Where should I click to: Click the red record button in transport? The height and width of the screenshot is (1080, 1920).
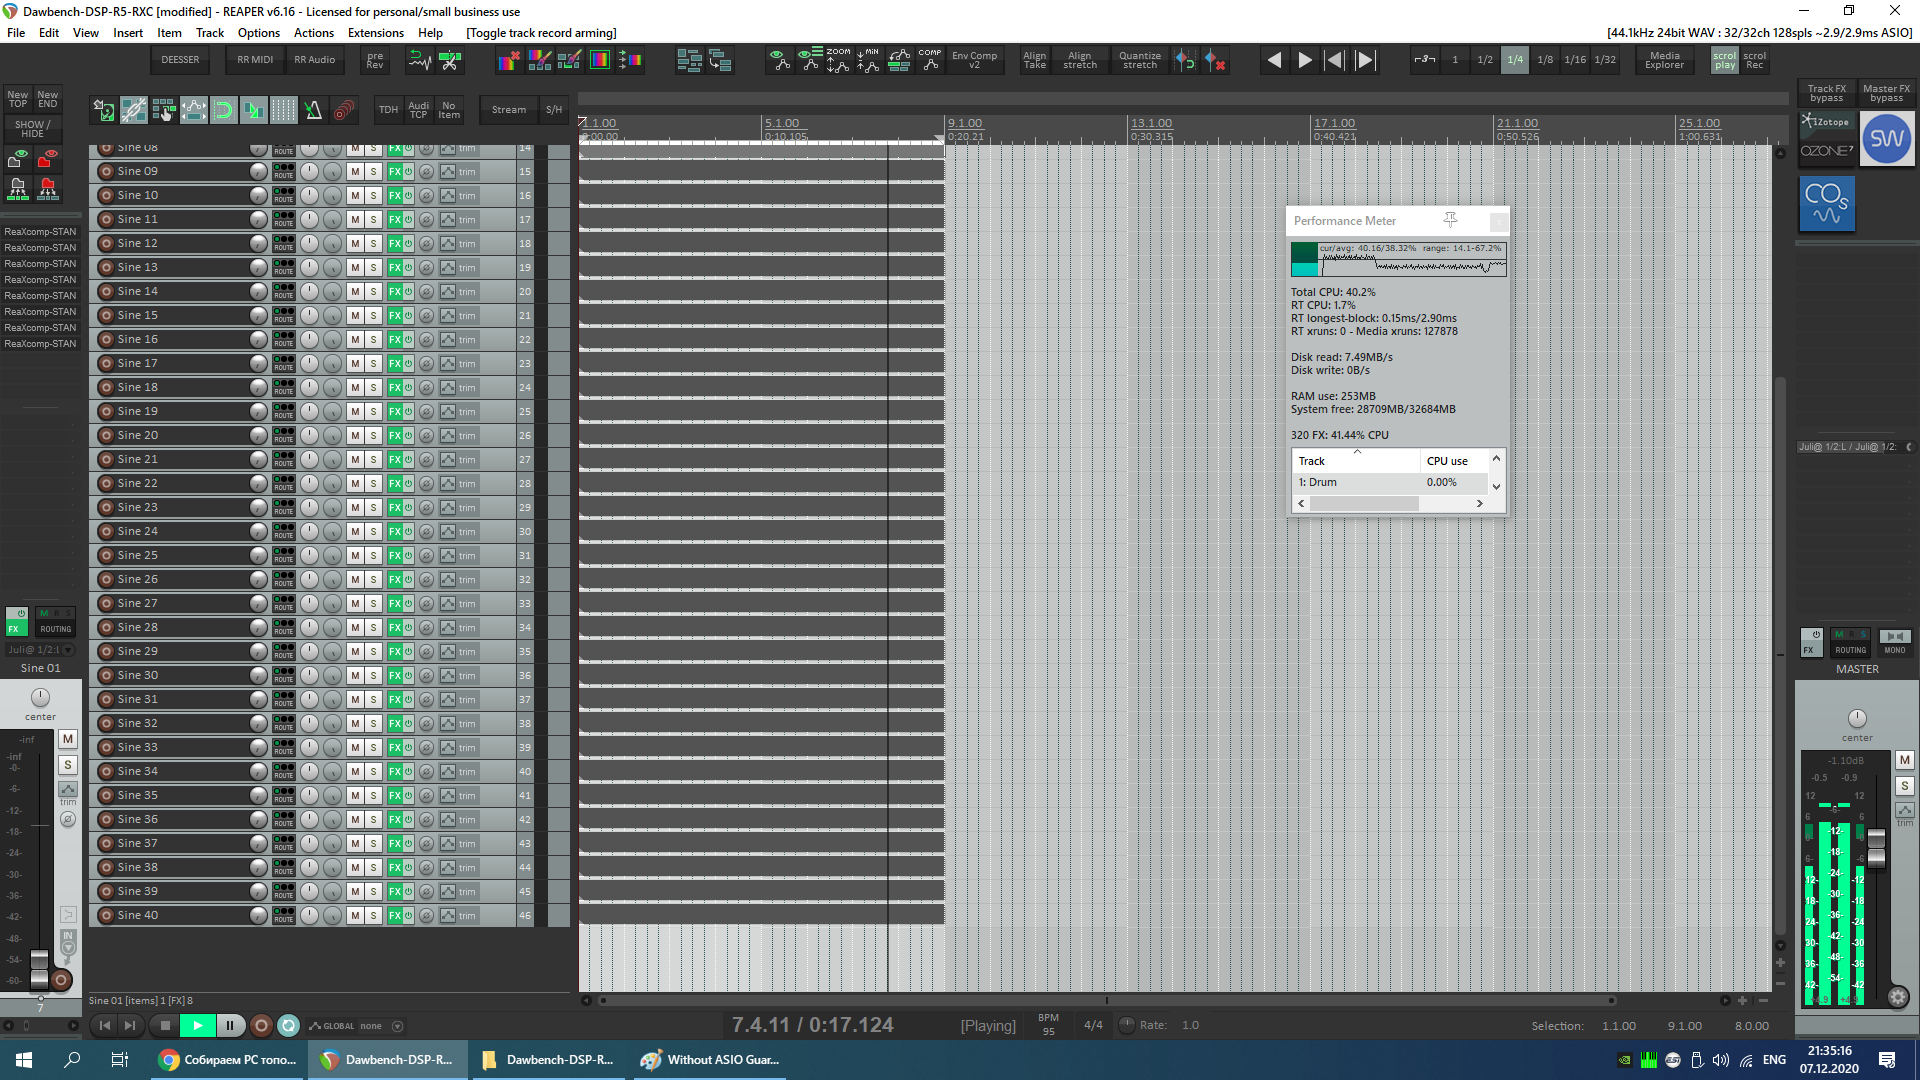pos(261,1025)
